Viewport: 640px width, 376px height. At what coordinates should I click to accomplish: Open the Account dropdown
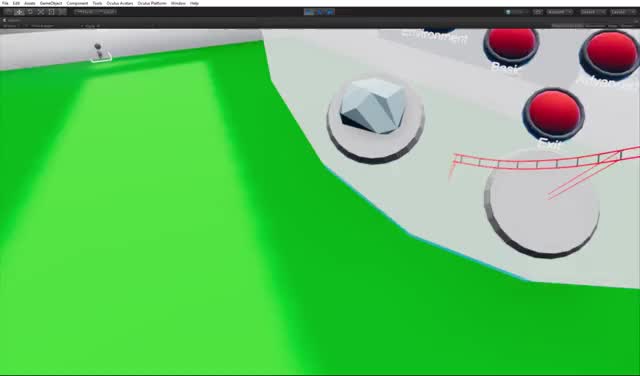tap(560, 12)
